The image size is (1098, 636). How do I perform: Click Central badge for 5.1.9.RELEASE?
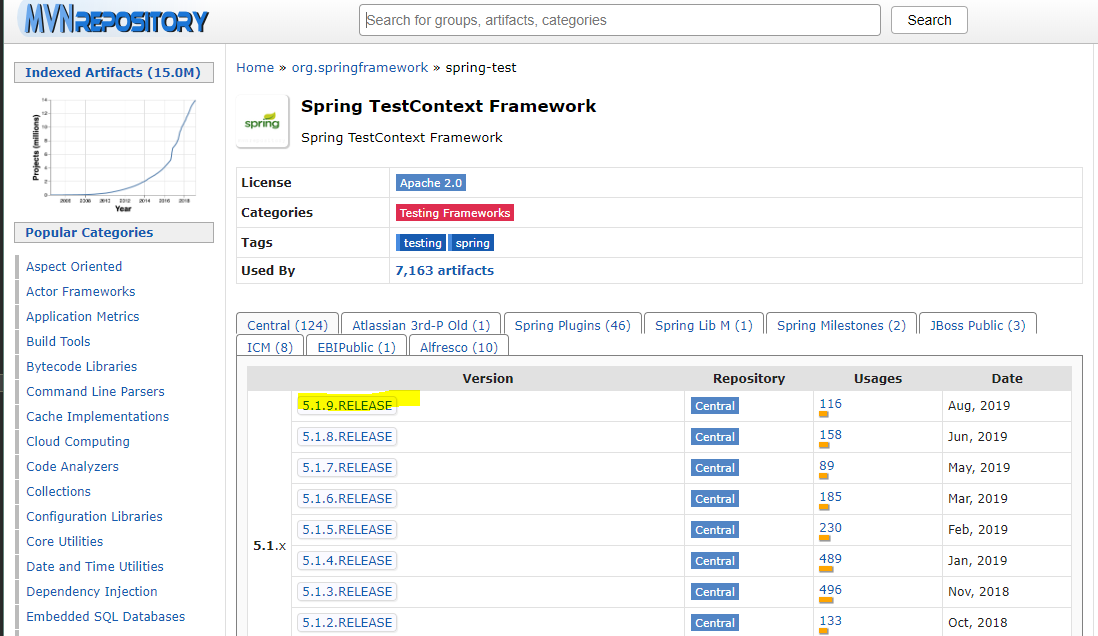click(x=714, y=406)
